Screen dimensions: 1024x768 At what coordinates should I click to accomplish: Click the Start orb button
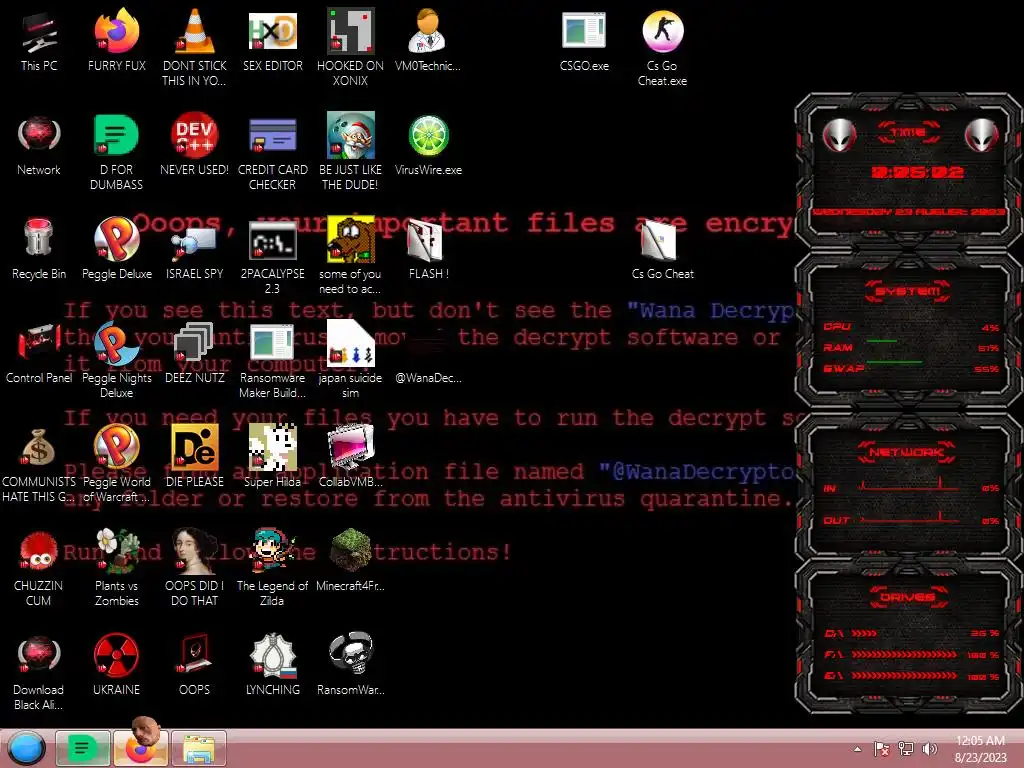pyautogui.click(x=26, y=748)
